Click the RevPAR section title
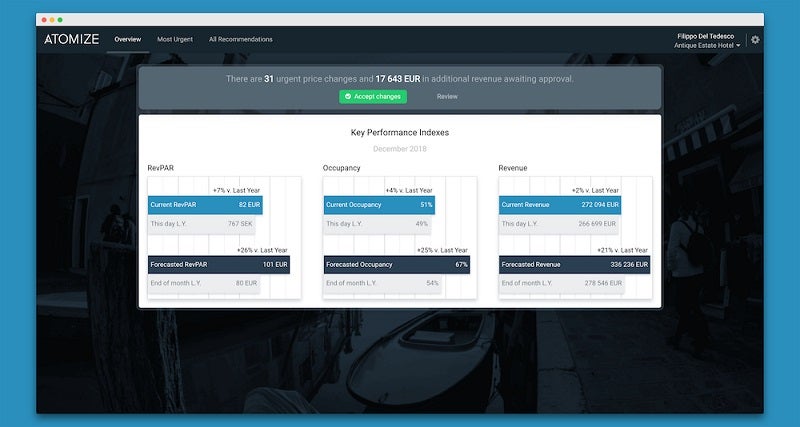 [x=160, y=168]
